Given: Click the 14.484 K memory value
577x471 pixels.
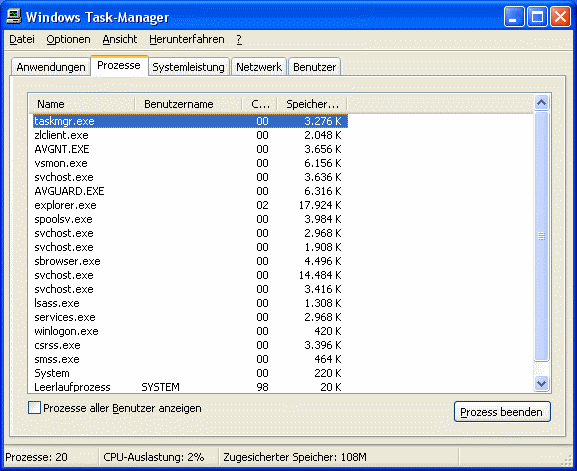Looking at the screenshot, I should (x=320, y=275).
